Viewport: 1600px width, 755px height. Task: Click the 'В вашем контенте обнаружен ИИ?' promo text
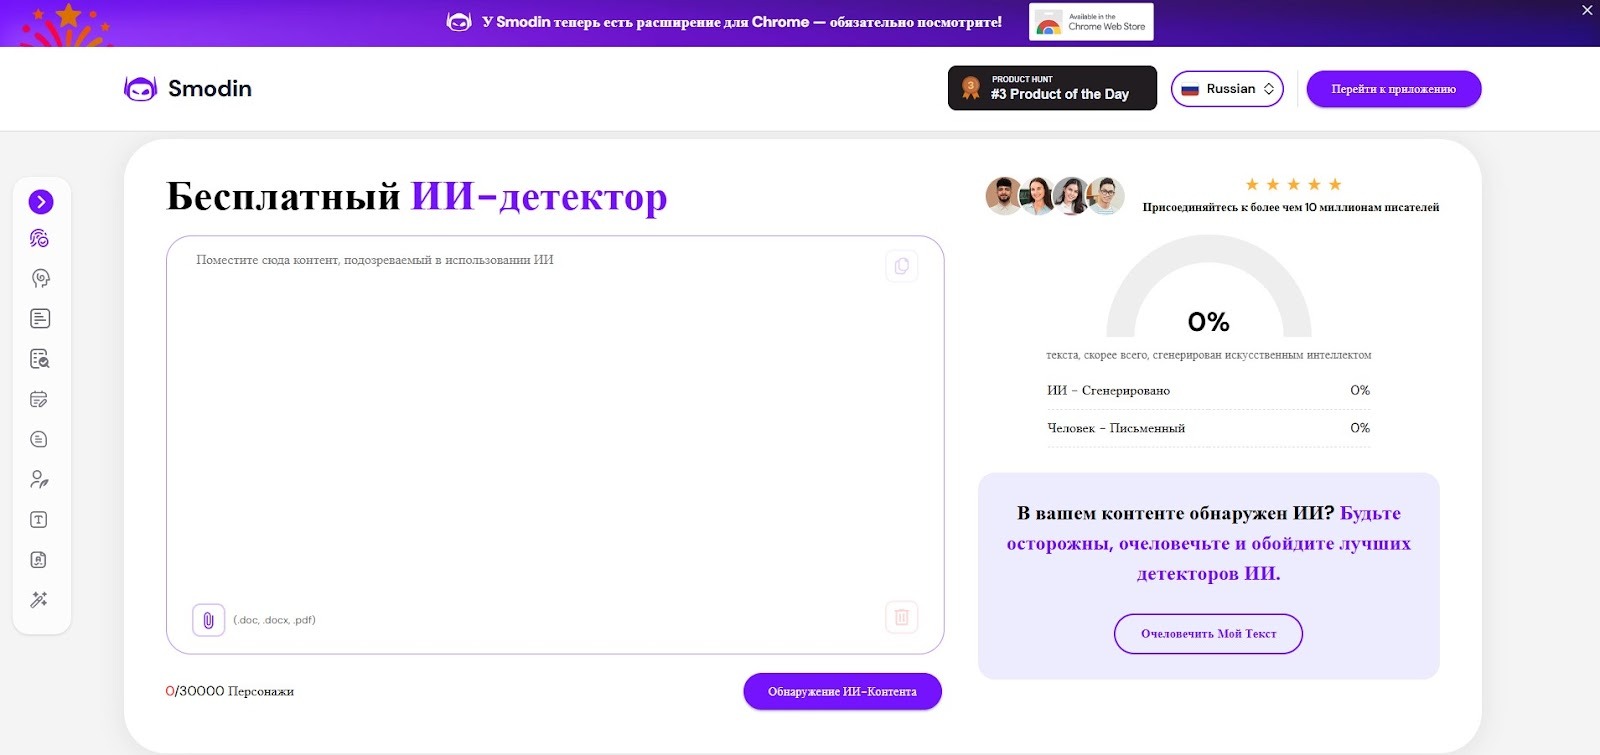(x=1176, y=513)
